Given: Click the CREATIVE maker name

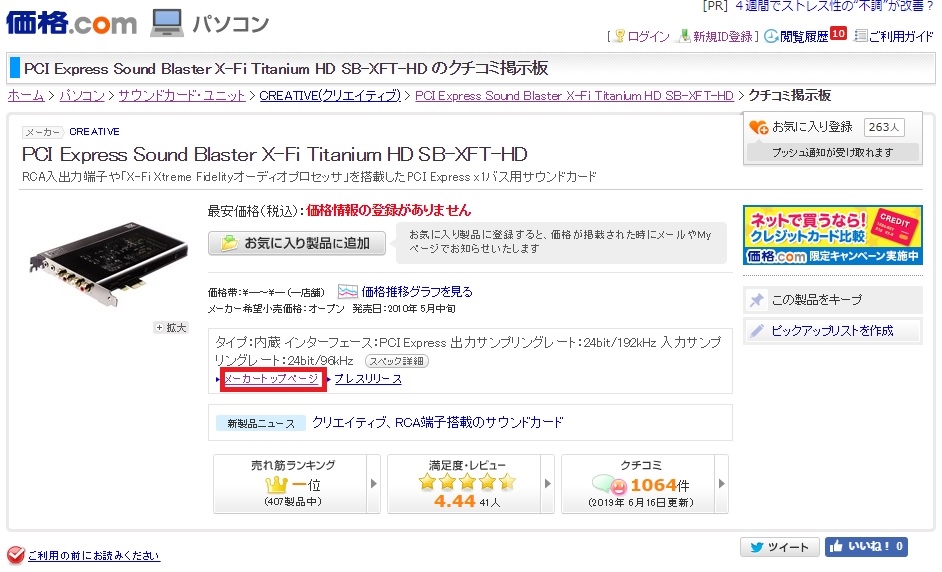Looking at the screenshot, I should 94,132.
